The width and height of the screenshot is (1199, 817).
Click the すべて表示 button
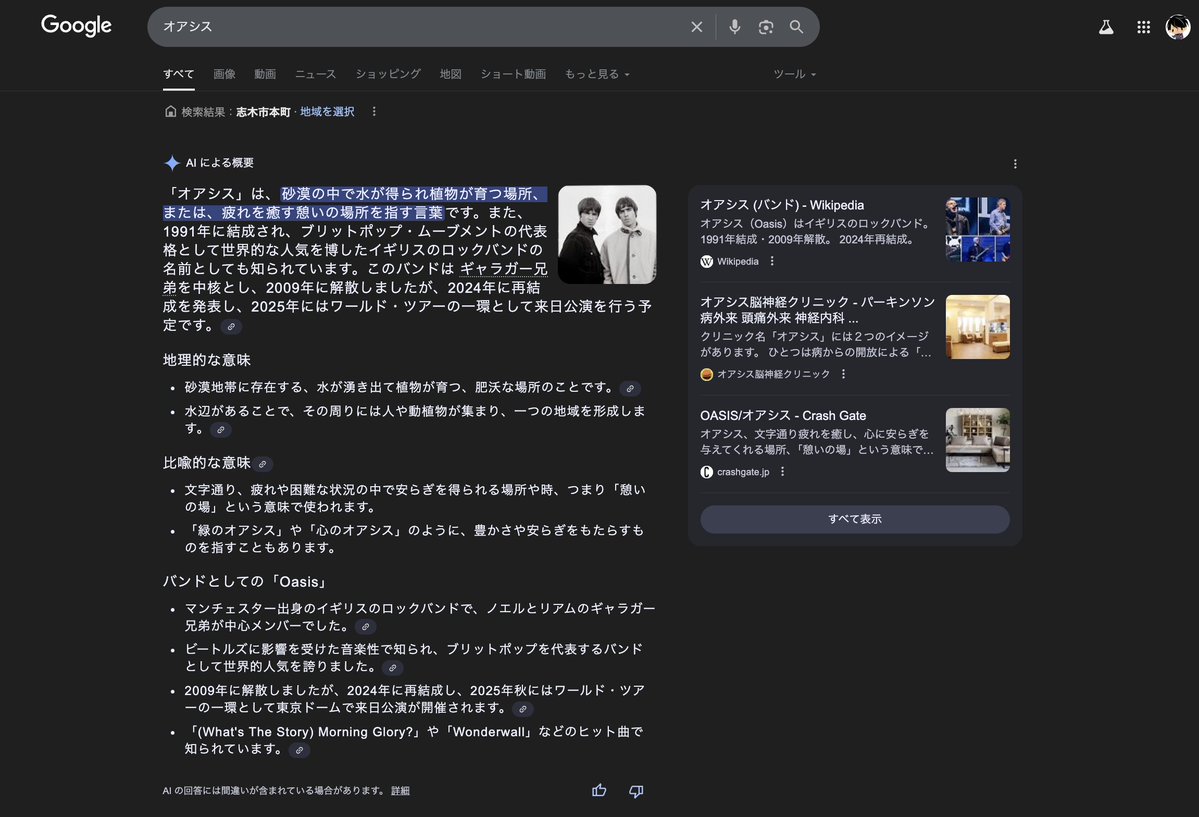[854, 519]
